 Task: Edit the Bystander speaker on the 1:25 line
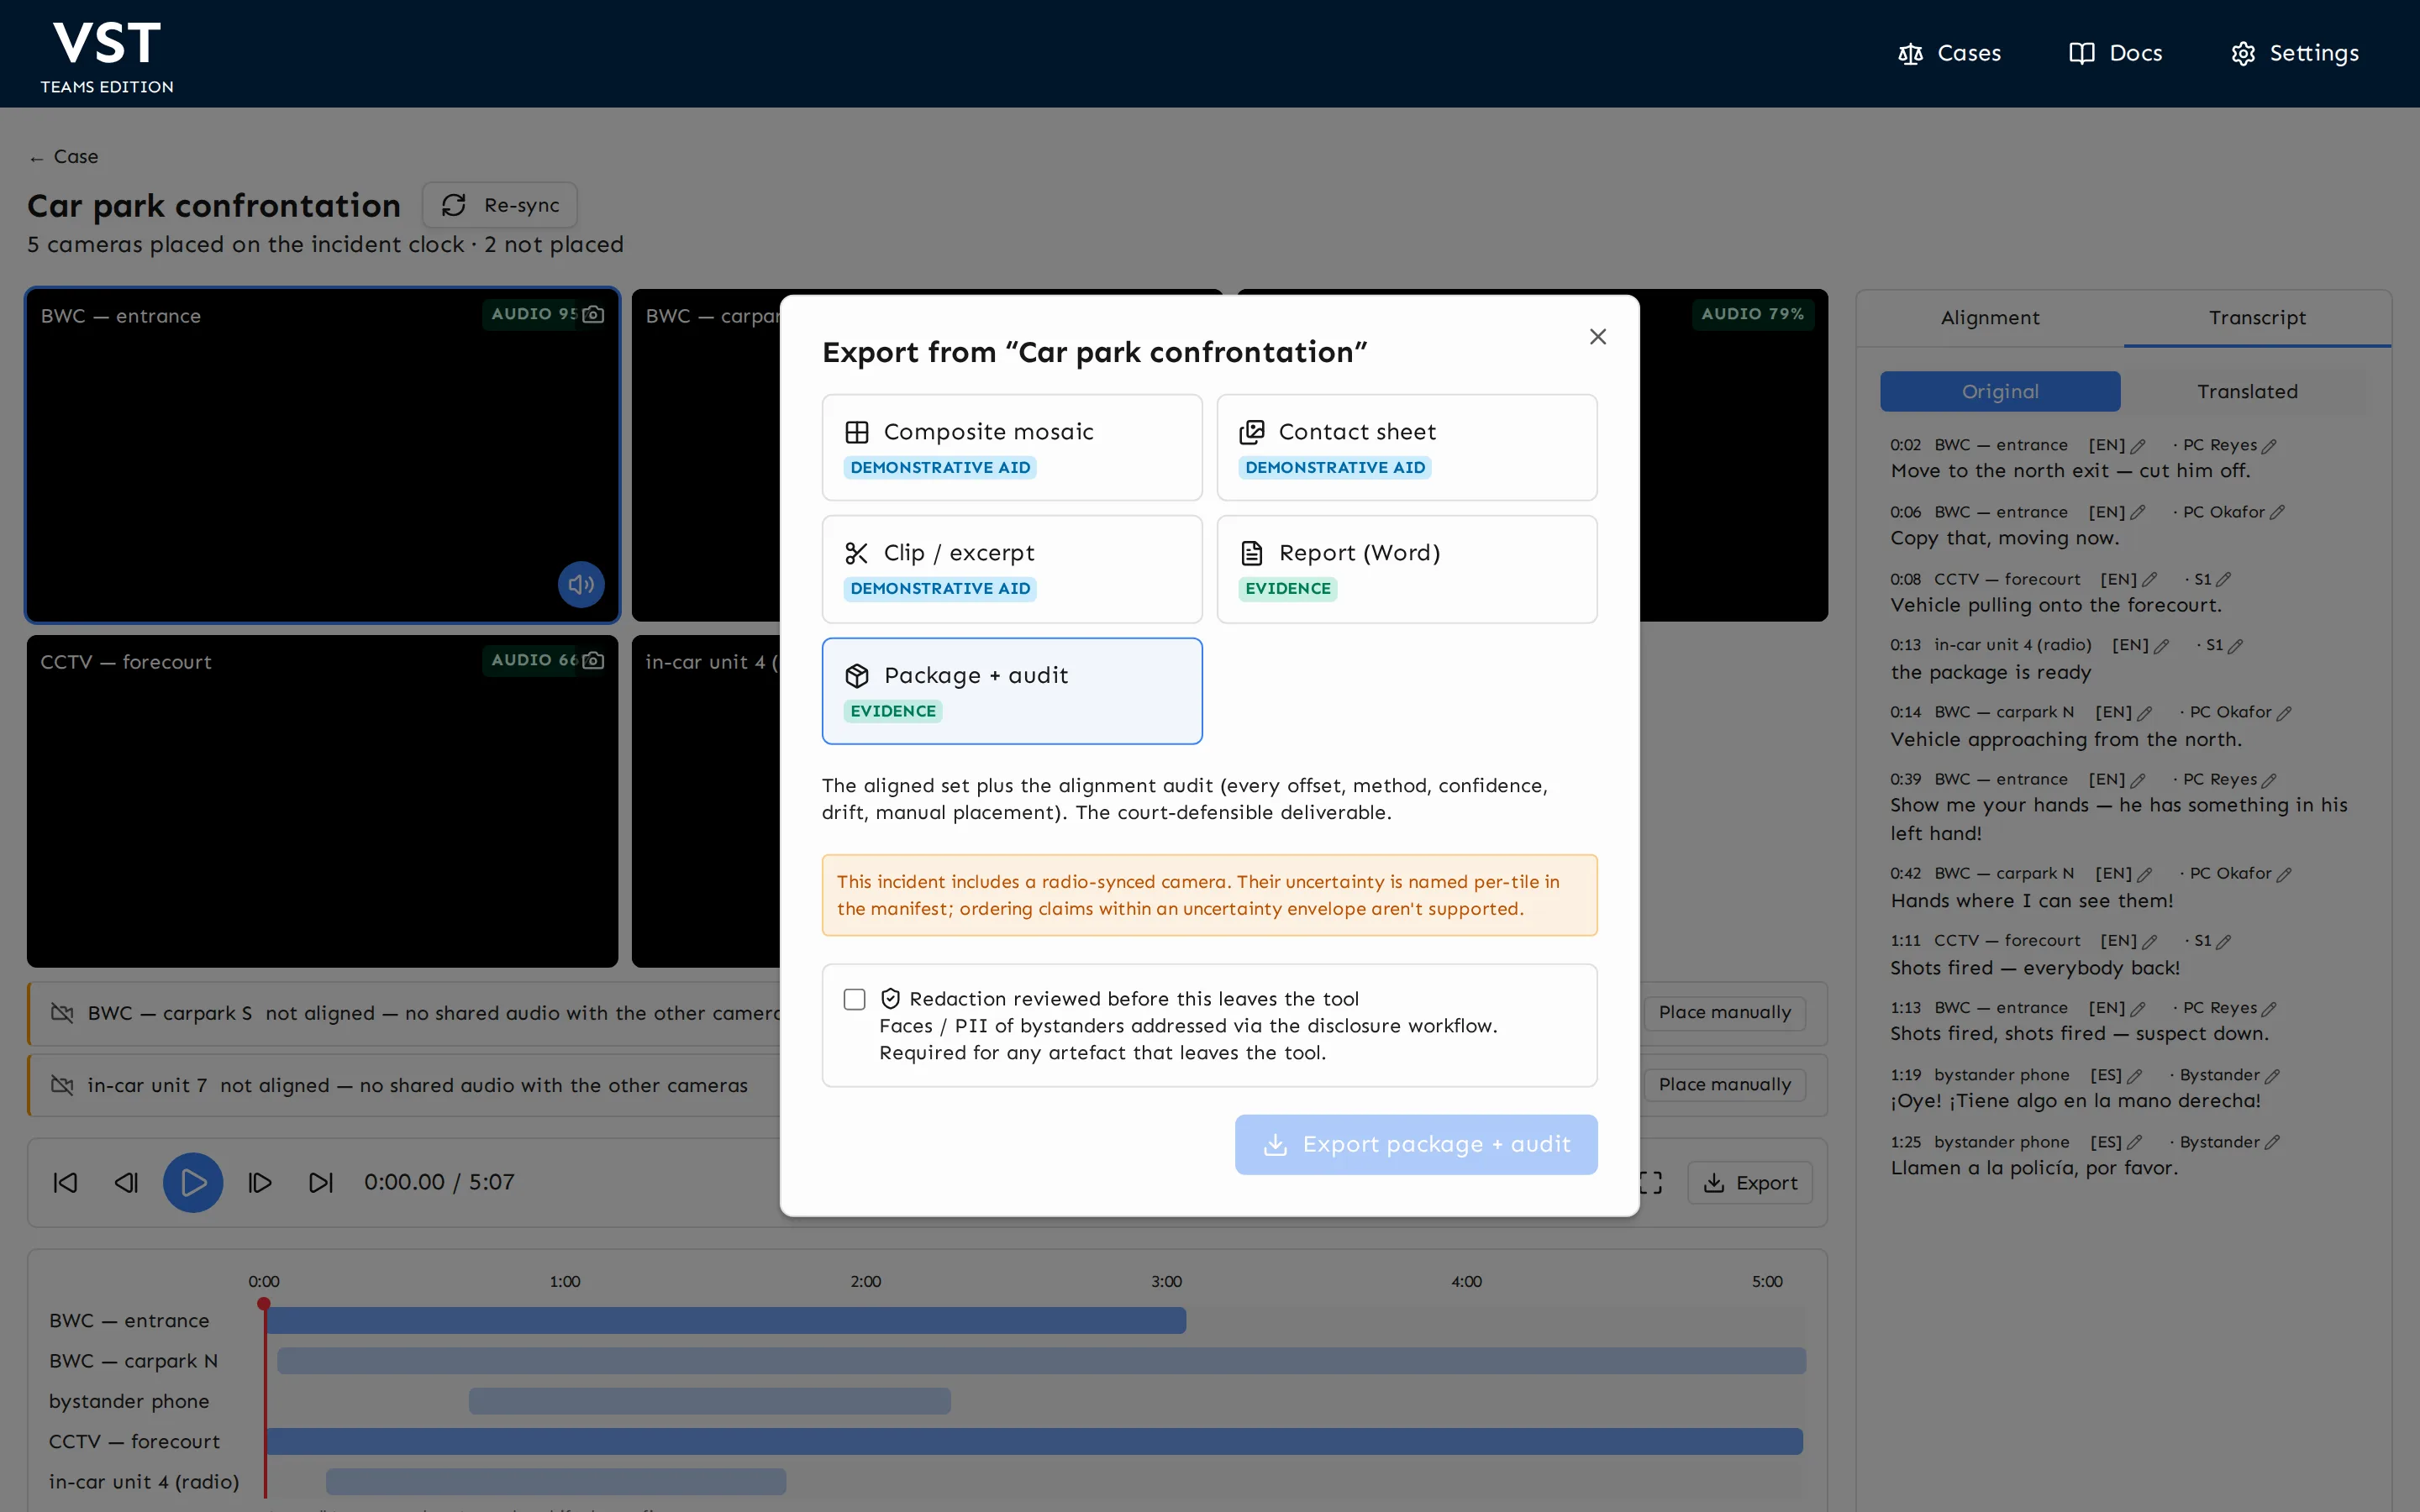(2272, 1143)
